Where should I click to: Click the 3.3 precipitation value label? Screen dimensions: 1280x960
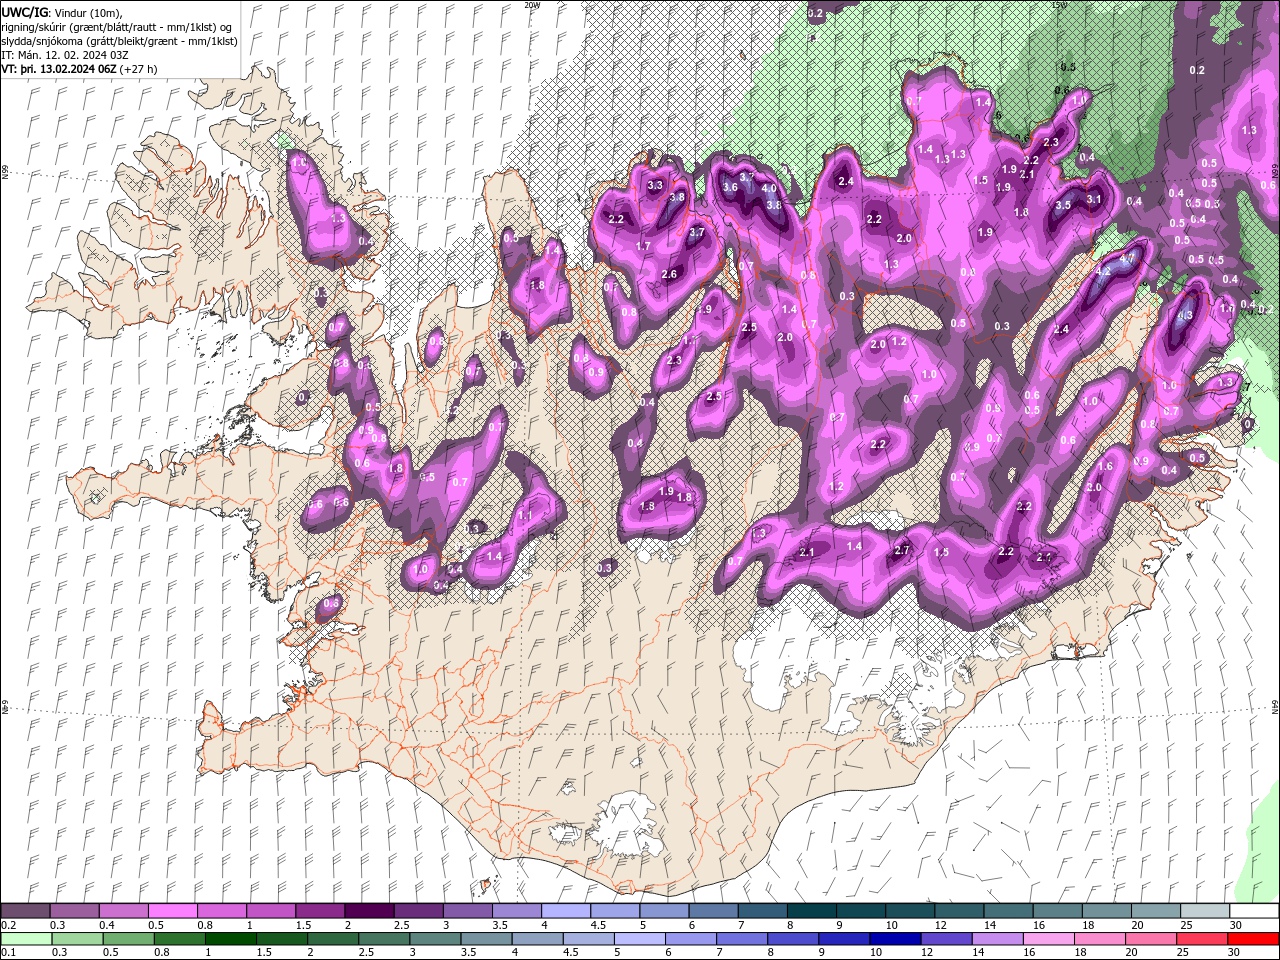[655, 186]
